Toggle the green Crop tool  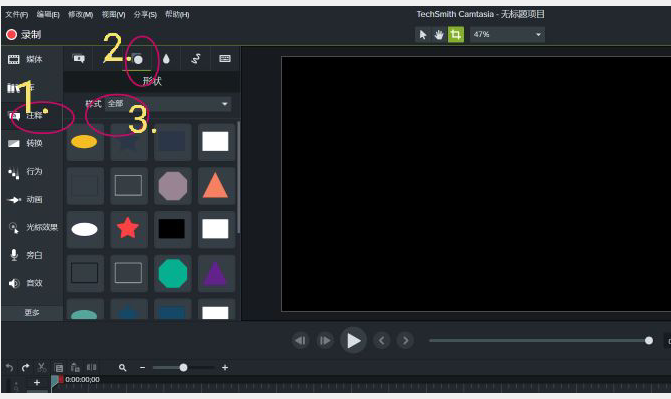click(456, 34)
